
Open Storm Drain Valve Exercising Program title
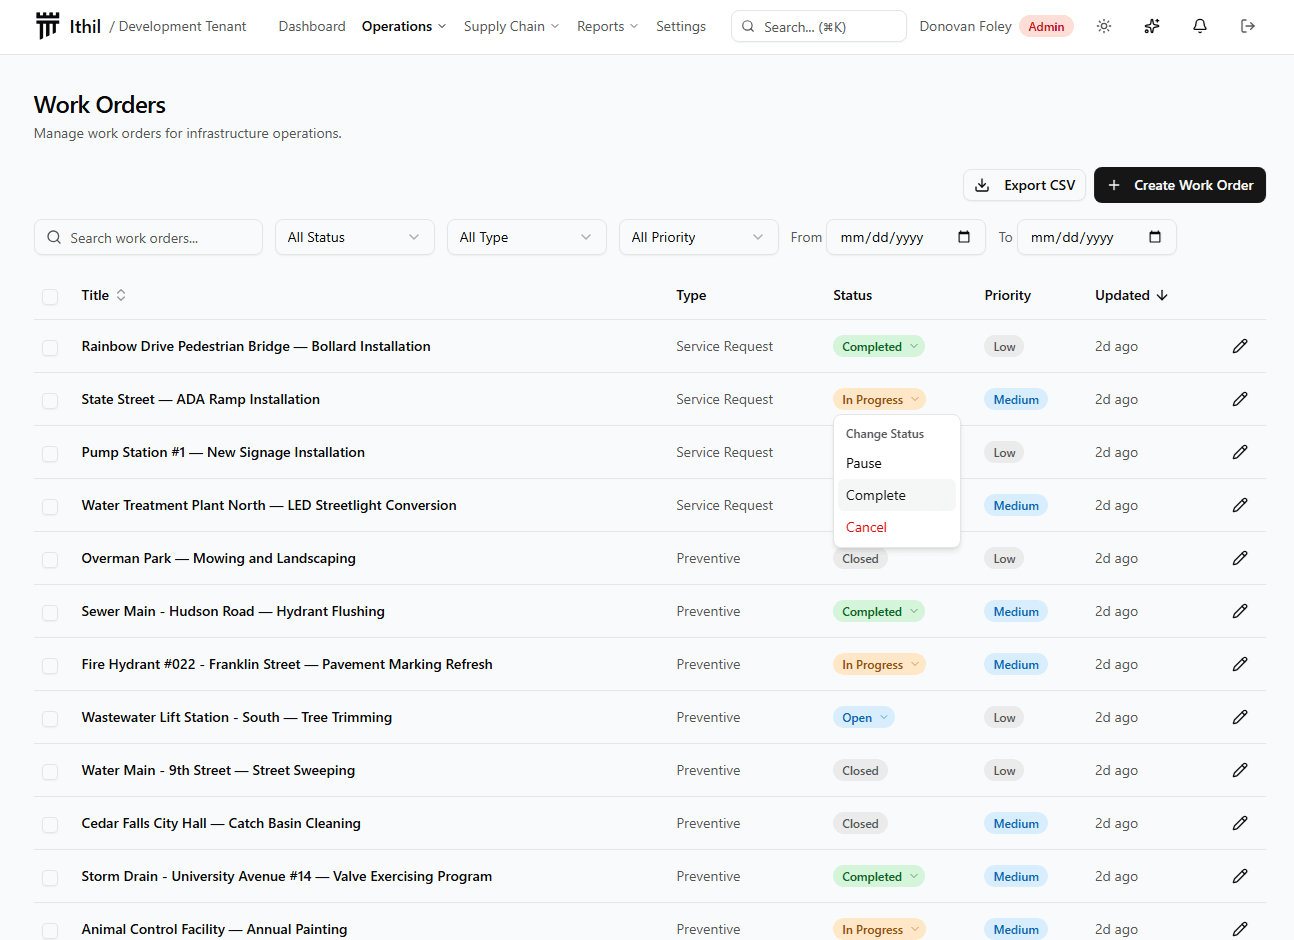coord(287,876)
